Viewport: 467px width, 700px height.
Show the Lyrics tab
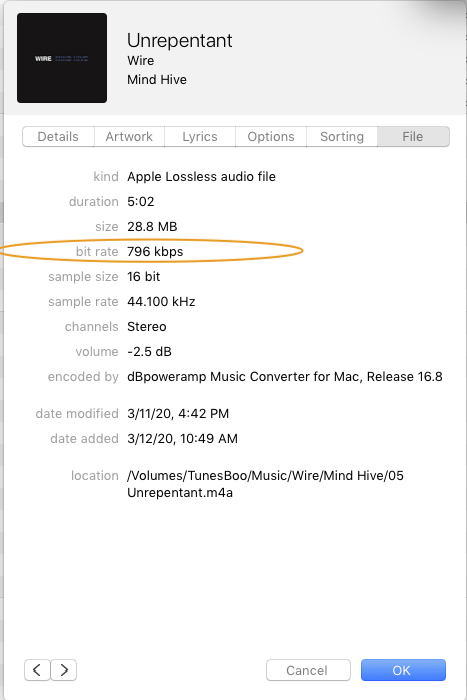[x=200, y=137]
